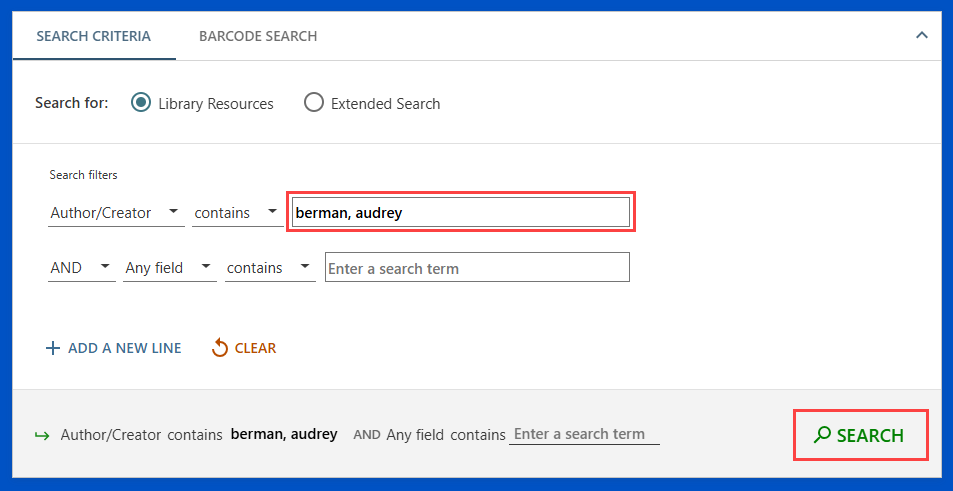Click the second row's search term box
The width and height of the screenshot is (953, 491).
click(x=477, y=268)
